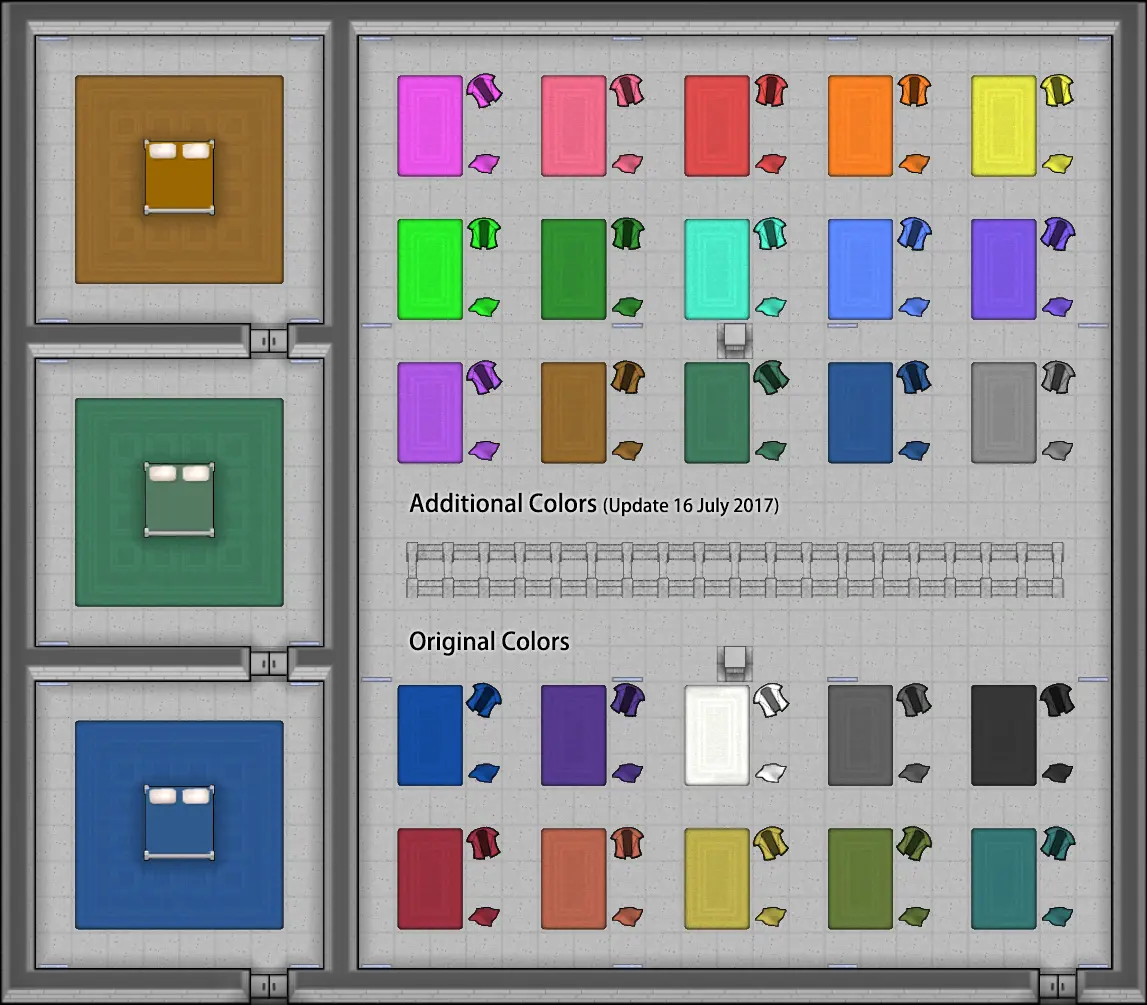Image resolution: width=1147 pixels, height=1005 pixels.
Task: Select the dark teal shirt in Original Colors
Action: tap(1057, 843)
